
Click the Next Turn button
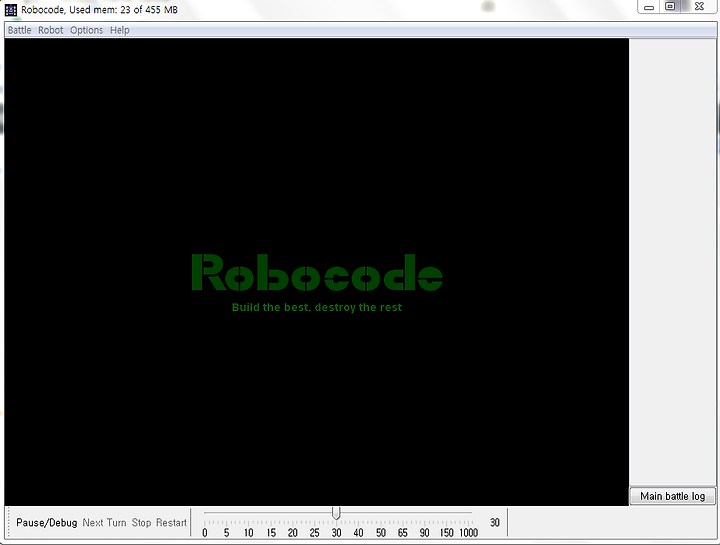point(104,523)
